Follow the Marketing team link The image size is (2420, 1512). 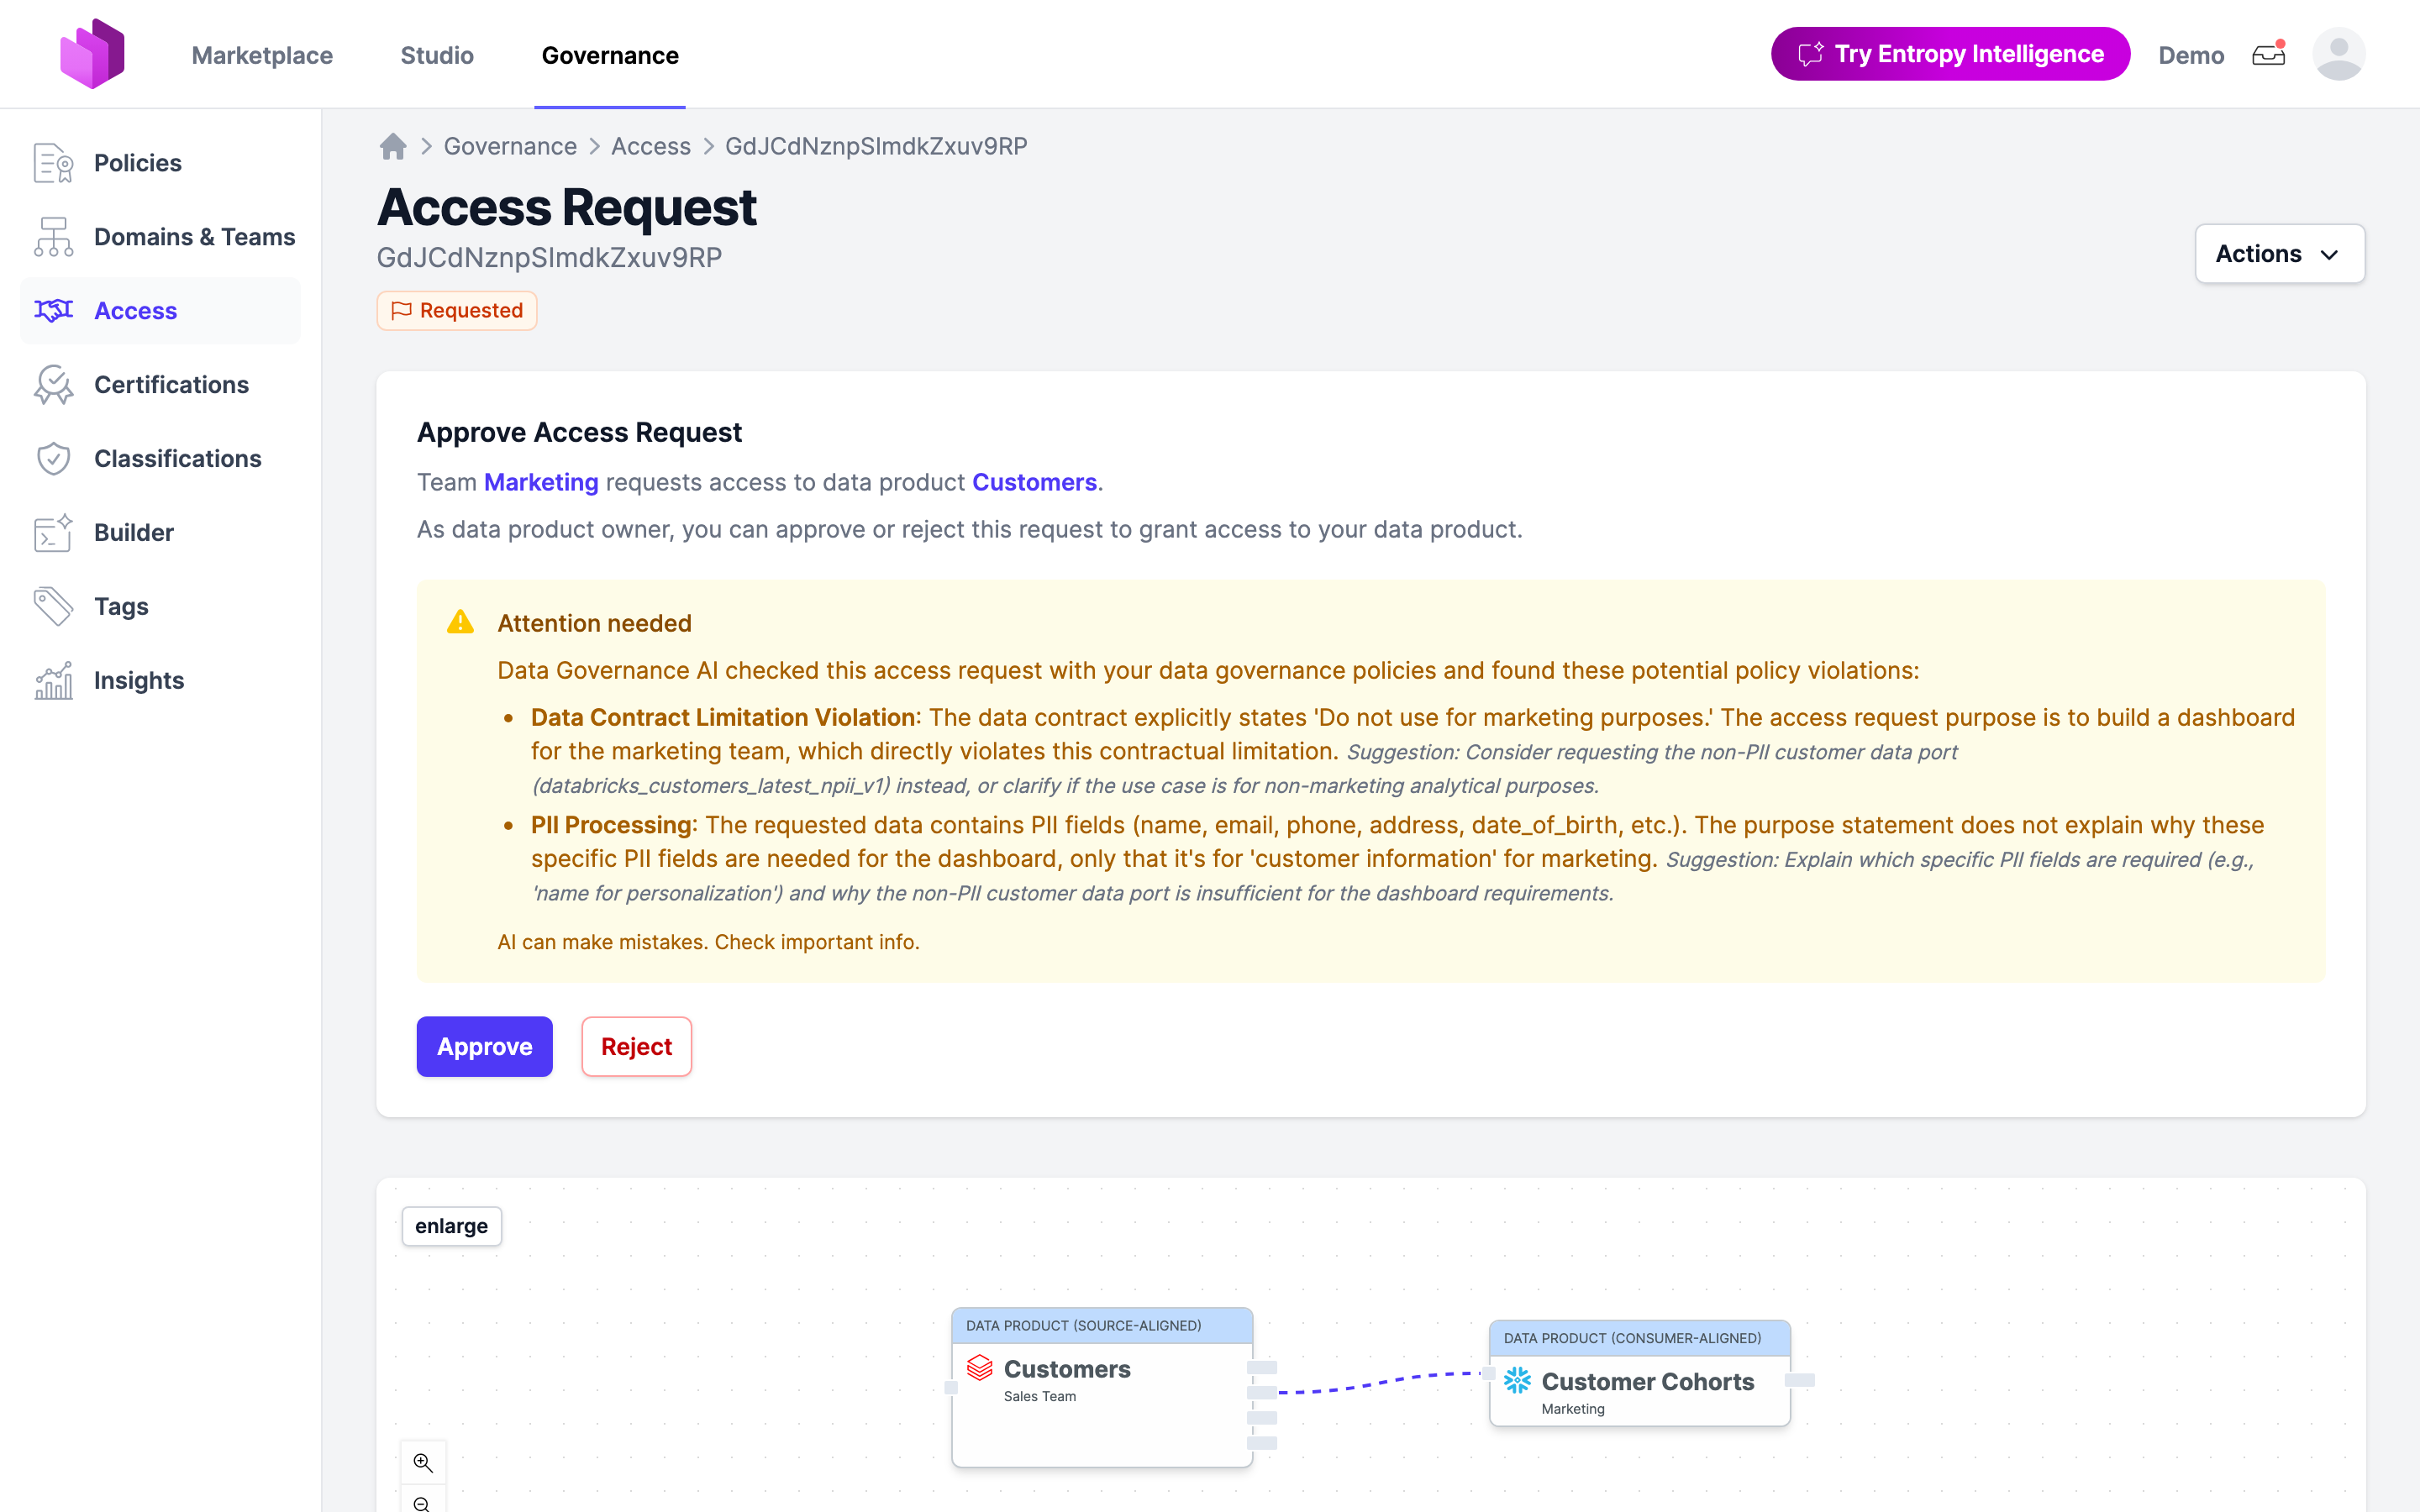541,482
